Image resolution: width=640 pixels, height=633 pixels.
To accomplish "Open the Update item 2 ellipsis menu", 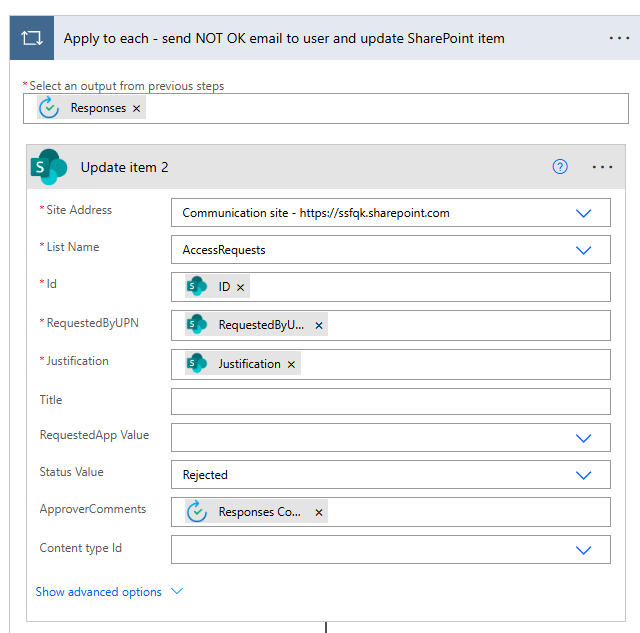I will pos(602,167).
